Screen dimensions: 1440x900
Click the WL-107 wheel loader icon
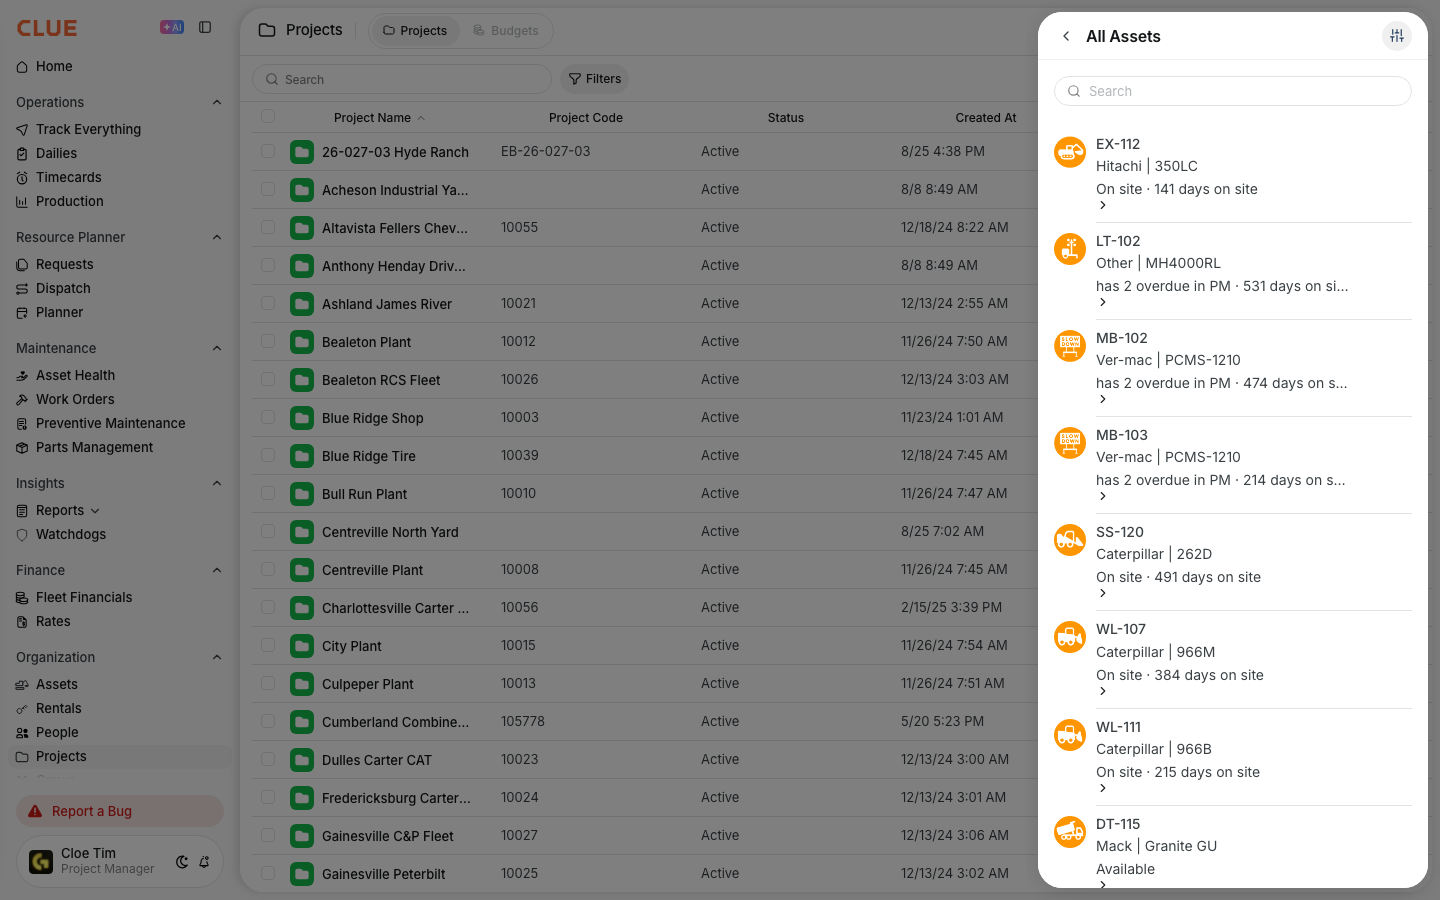pos(1070,637)
